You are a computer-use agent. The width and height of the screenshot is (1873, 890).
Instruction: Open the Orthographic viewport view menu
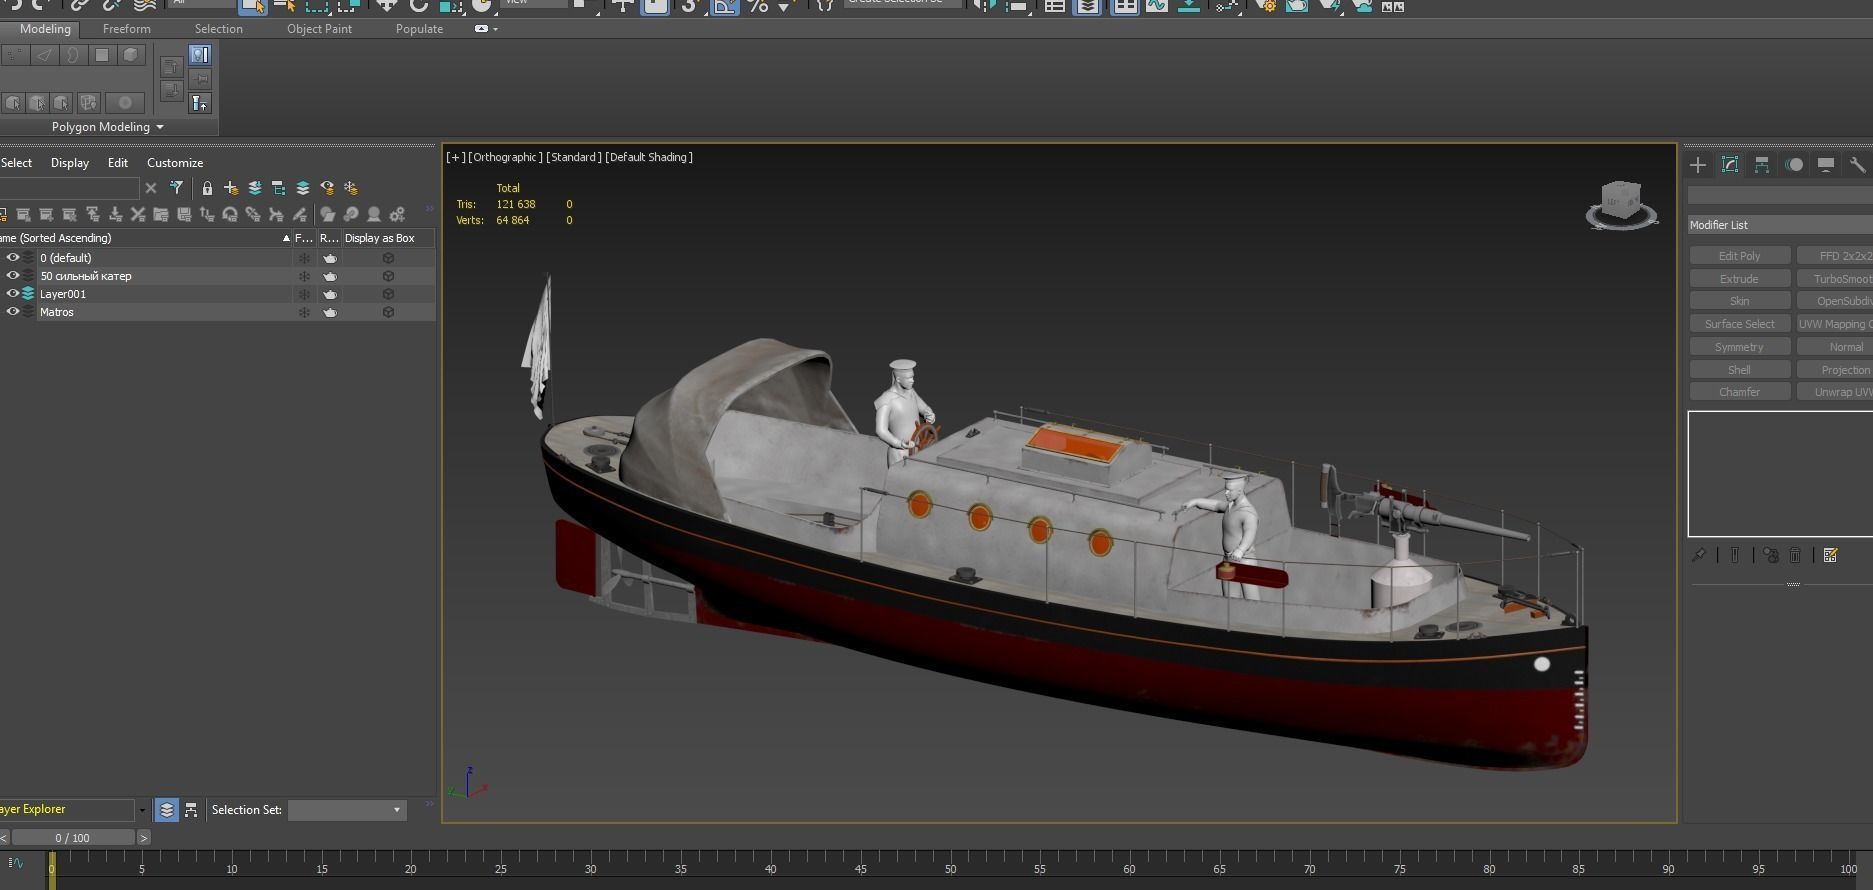pos(506,157)
